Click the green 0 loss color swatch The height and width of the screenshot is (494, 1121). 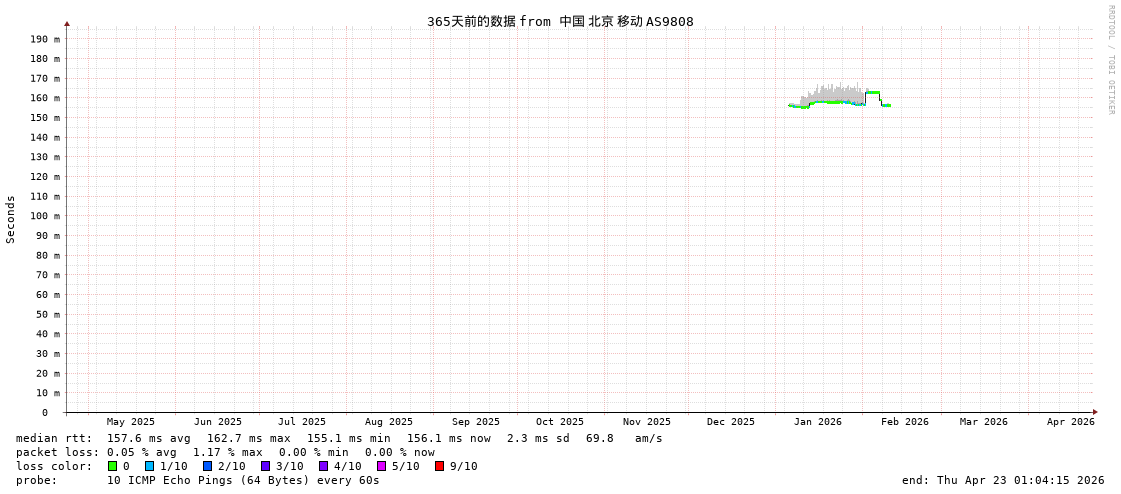point(113,466)
